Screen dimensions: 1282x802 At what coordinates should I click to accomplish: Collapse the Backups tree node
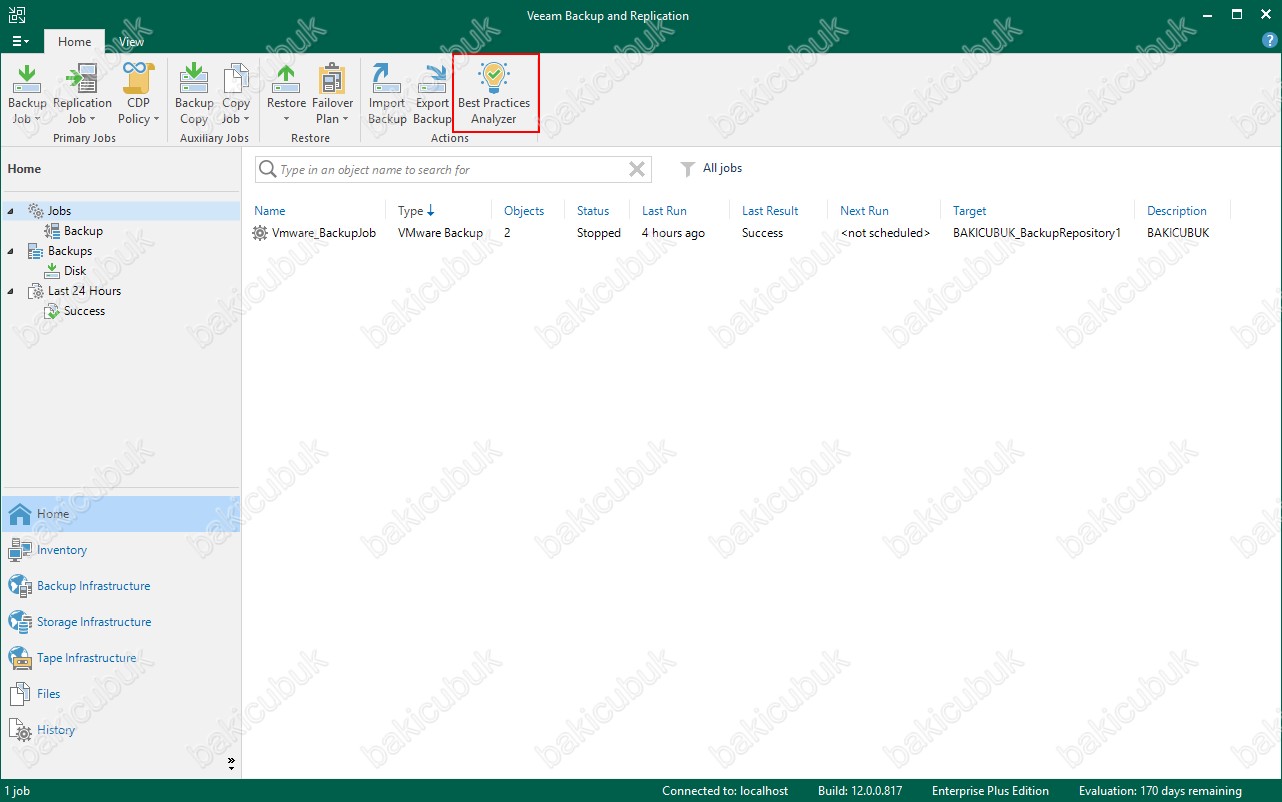tap(11, 251)
